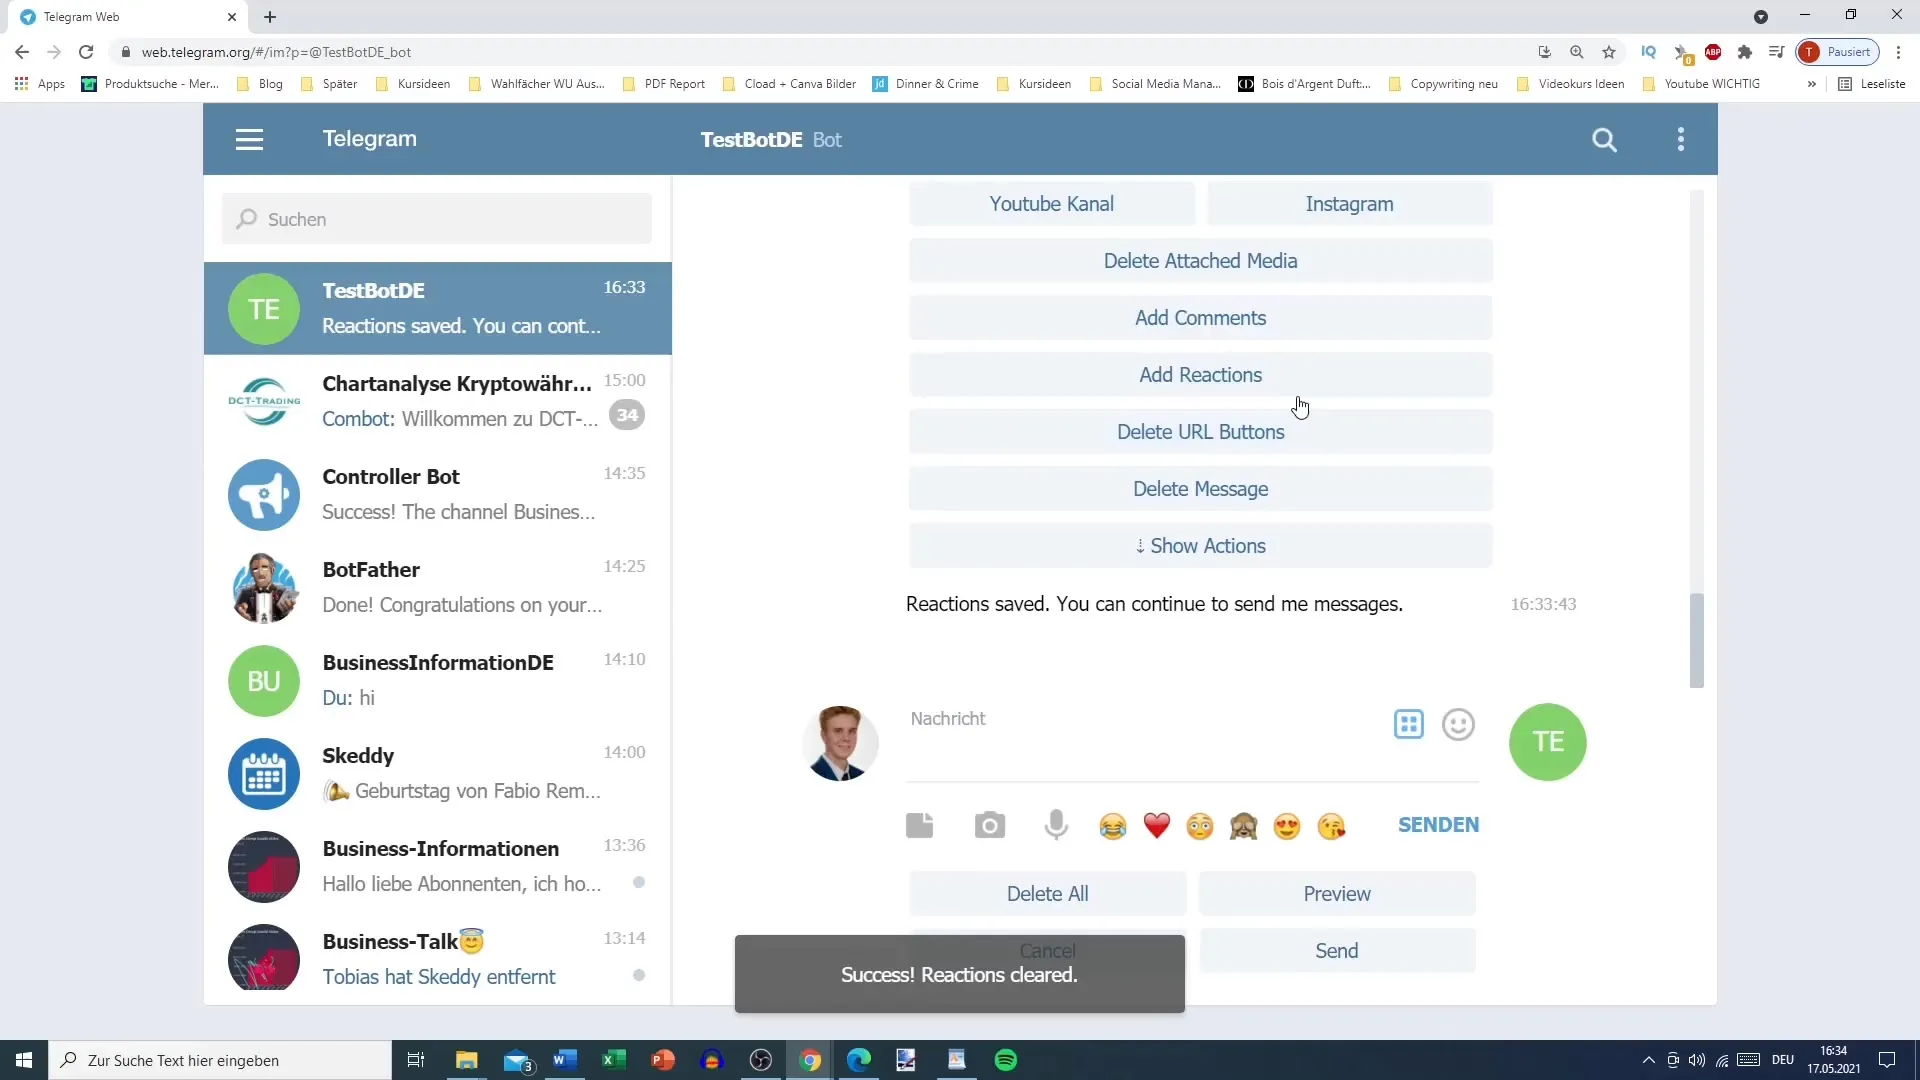The image size is (1920, 1080).
Task: Open Chartanalyse Kryptowähr... chat
Action: [x=438, y=400]
